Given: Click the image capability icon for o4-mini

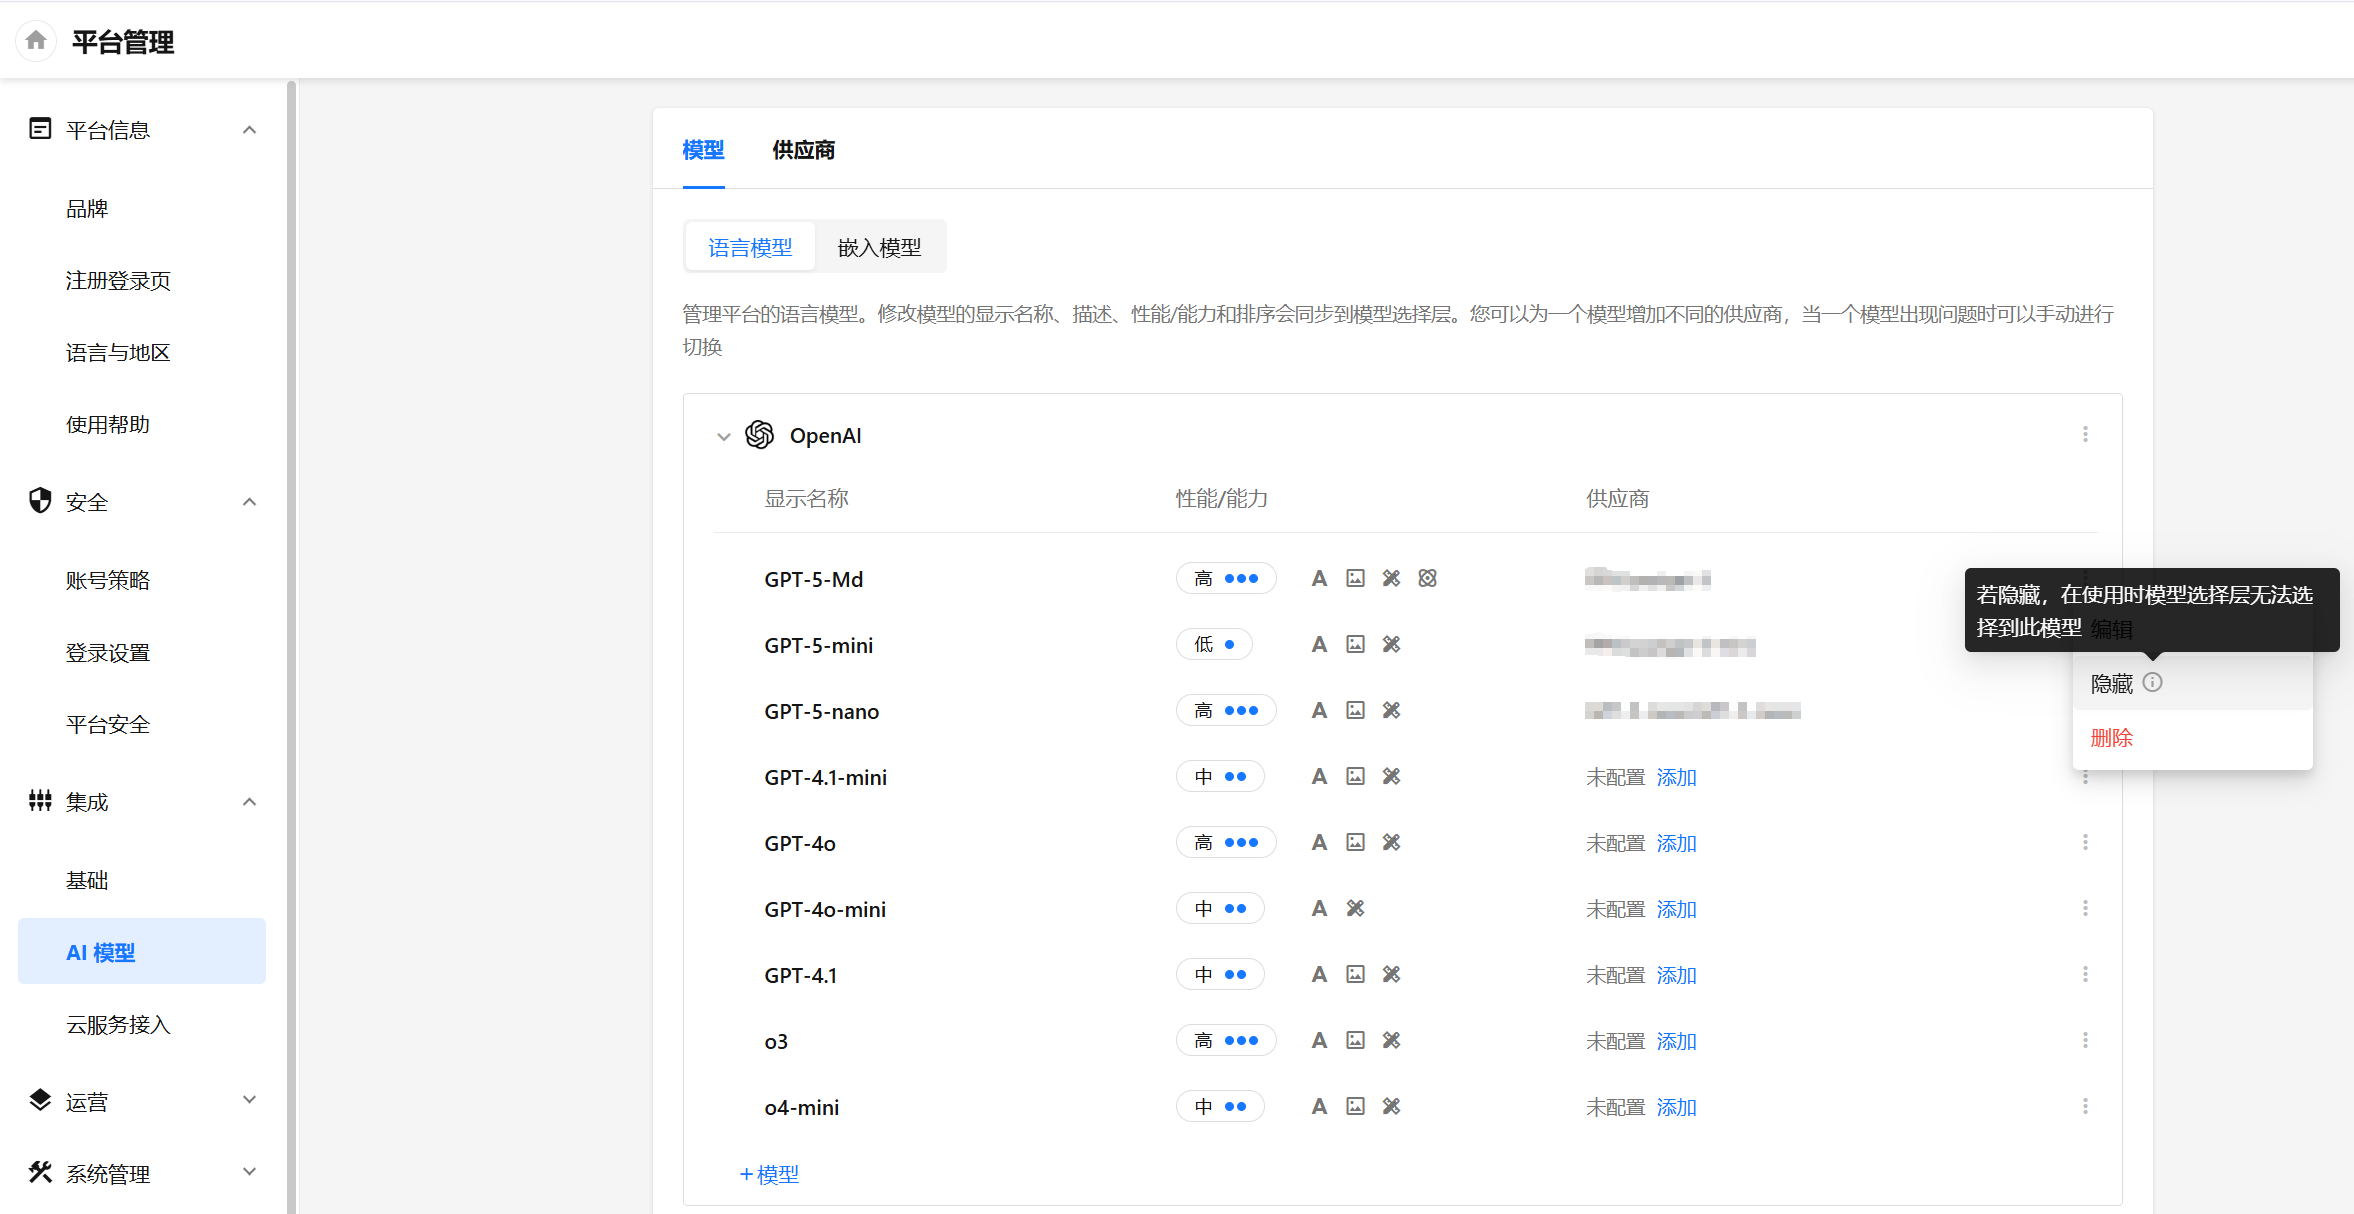Looking at the screenshot, I should (x=1355, y=1106).
